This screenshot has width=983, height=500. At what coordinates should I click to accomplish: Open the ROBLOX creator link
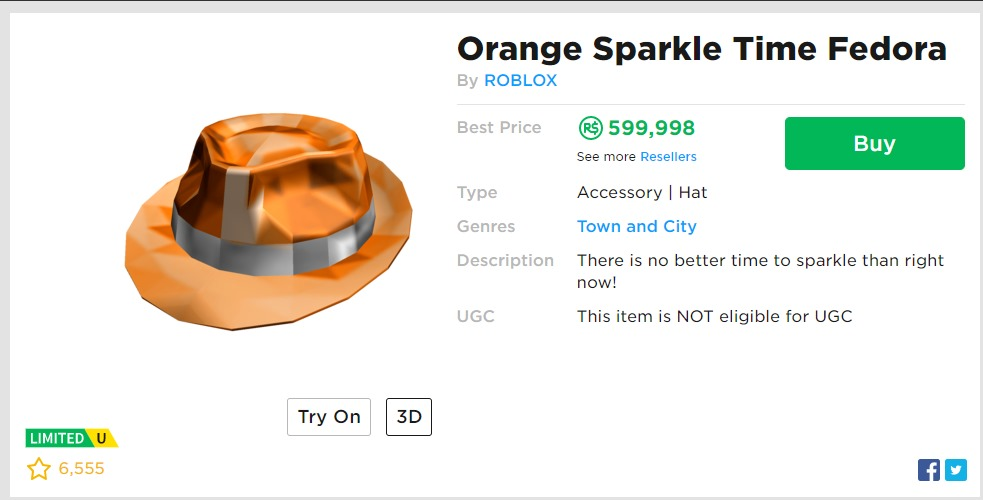(520, 81)
